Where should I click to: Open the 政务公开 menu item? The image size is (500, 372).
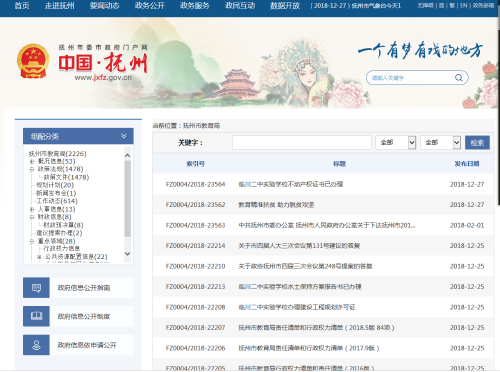pyautogui.click(x=150, y=6)
